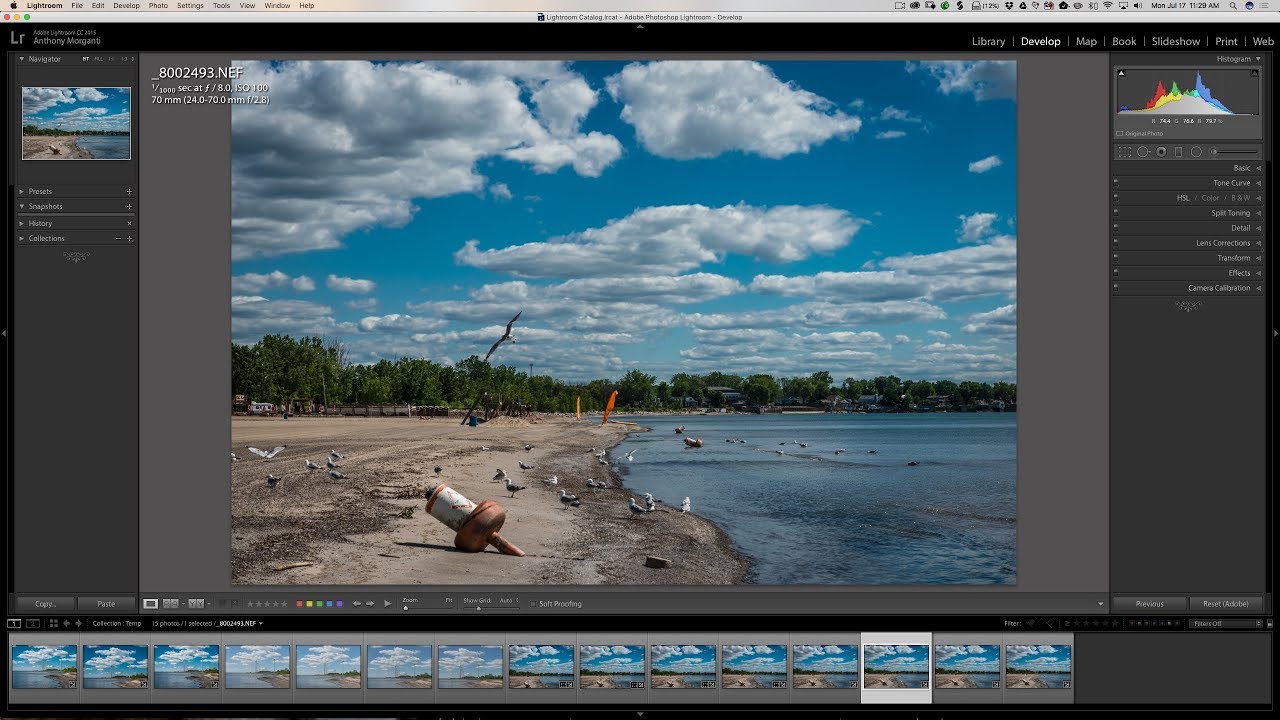The image size is (1280, 720).
Task: Click the Navigator preview image
Action: pos(76,123)
